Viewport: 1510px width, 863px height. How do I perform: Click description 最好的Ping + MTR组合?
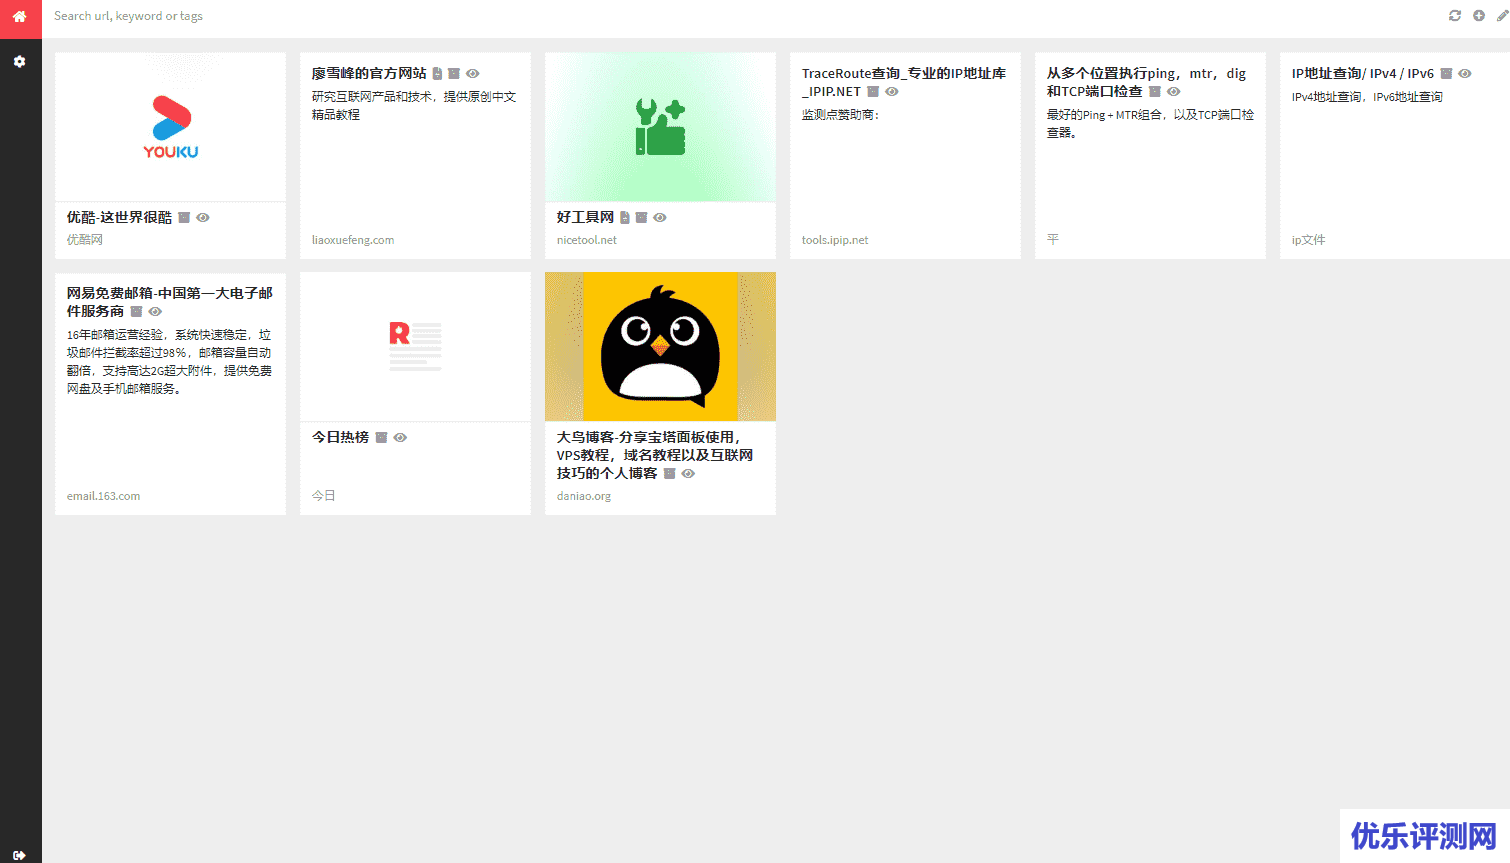[1150, 124]
